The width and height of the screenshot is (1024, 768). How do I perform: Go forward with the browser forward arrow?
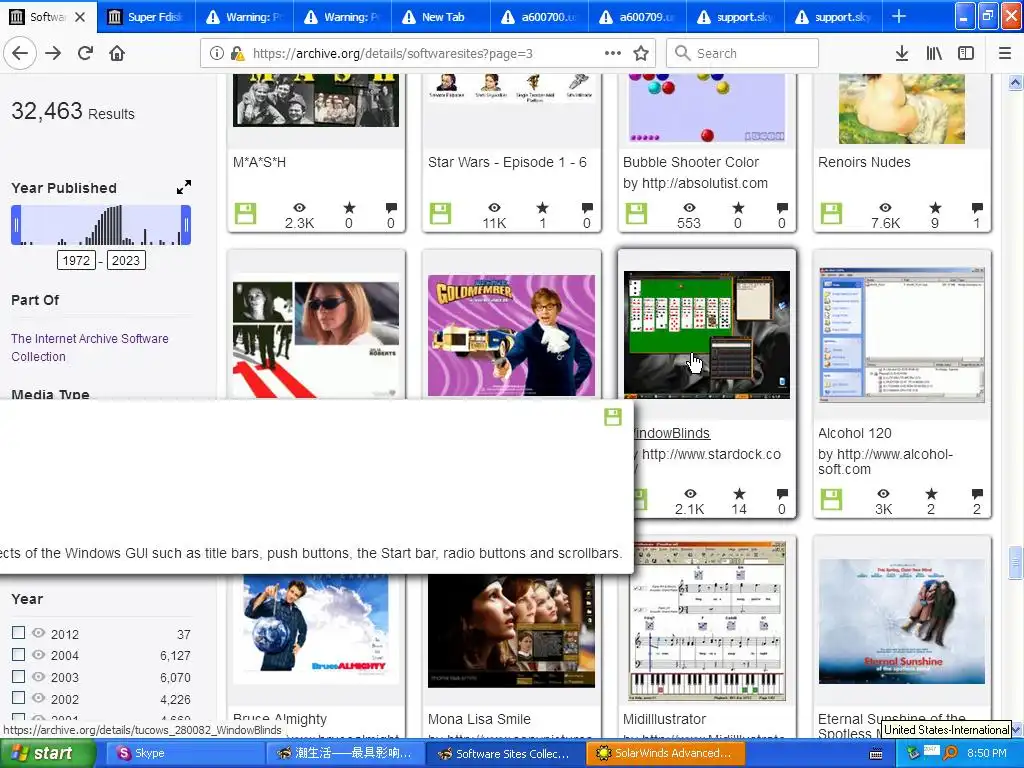(x=53, y=54)
